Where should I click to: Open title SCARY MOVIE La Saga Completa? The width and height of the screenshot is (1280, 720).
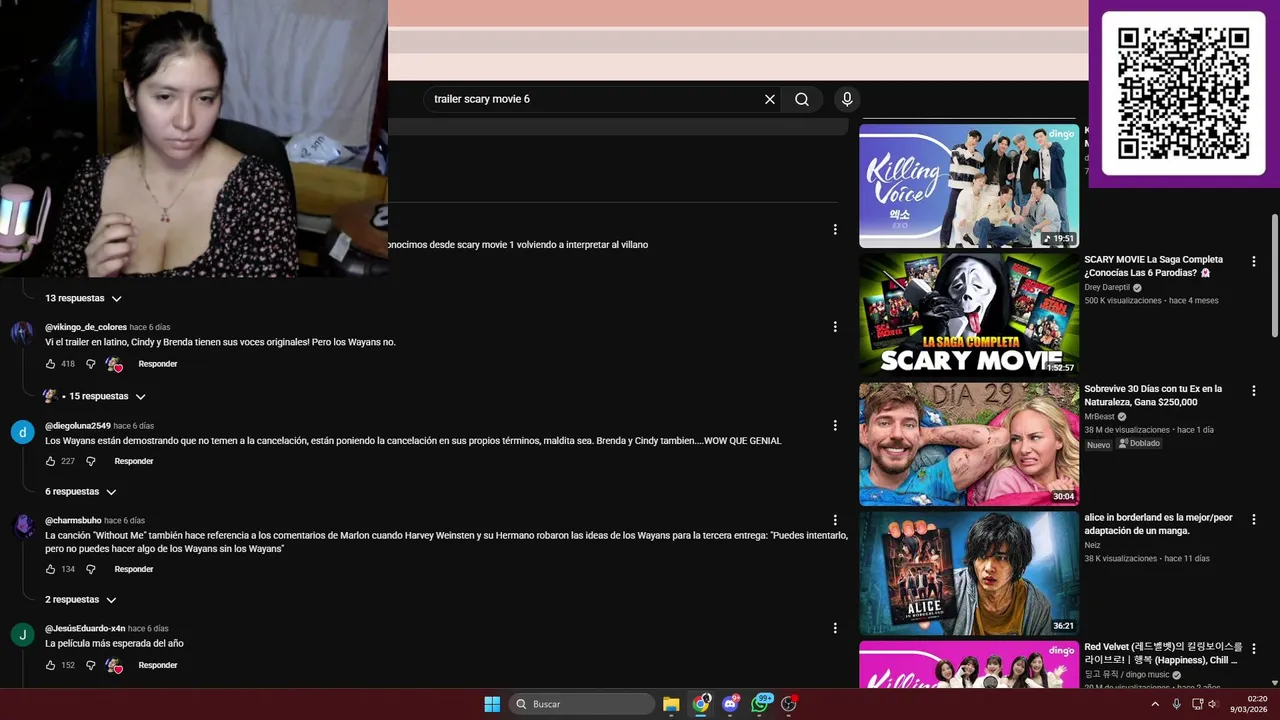(x=1154, y=266)
